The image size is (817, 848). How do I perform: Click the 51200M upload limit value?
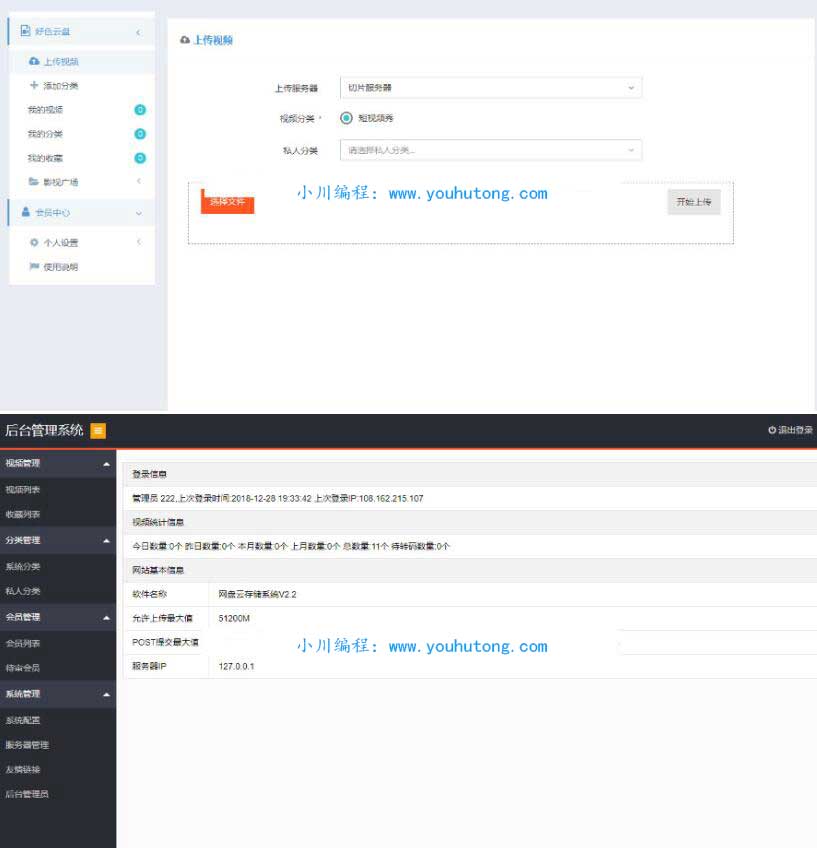[234, 618]
